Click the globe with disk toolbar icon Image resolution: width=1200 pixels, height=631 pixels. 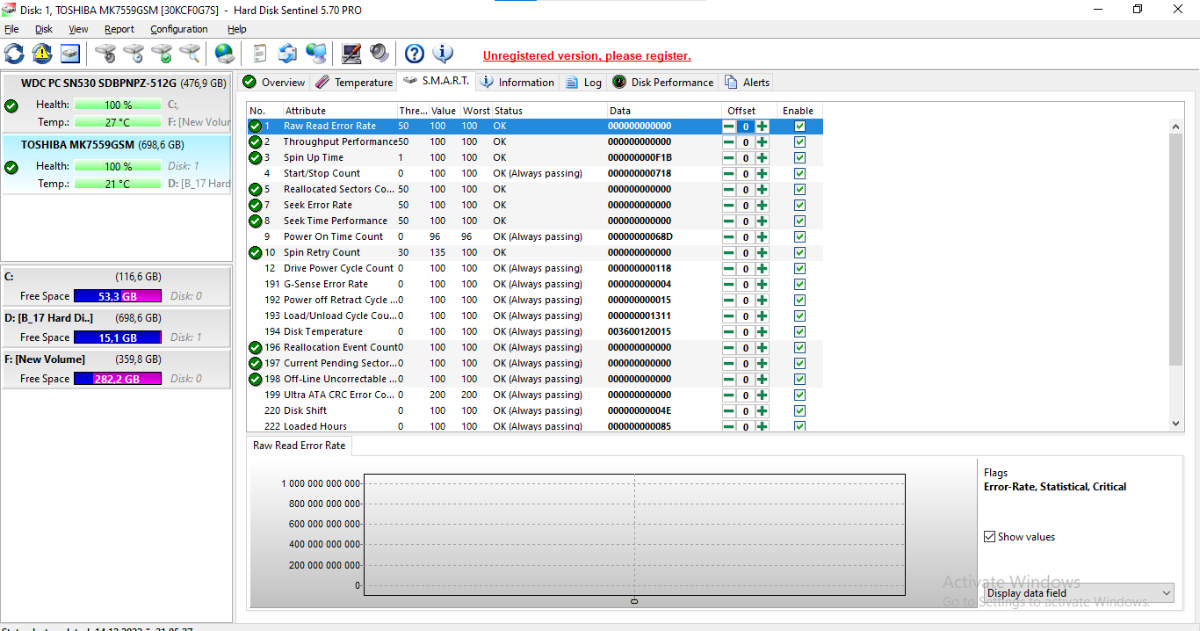tap(224, 53)
